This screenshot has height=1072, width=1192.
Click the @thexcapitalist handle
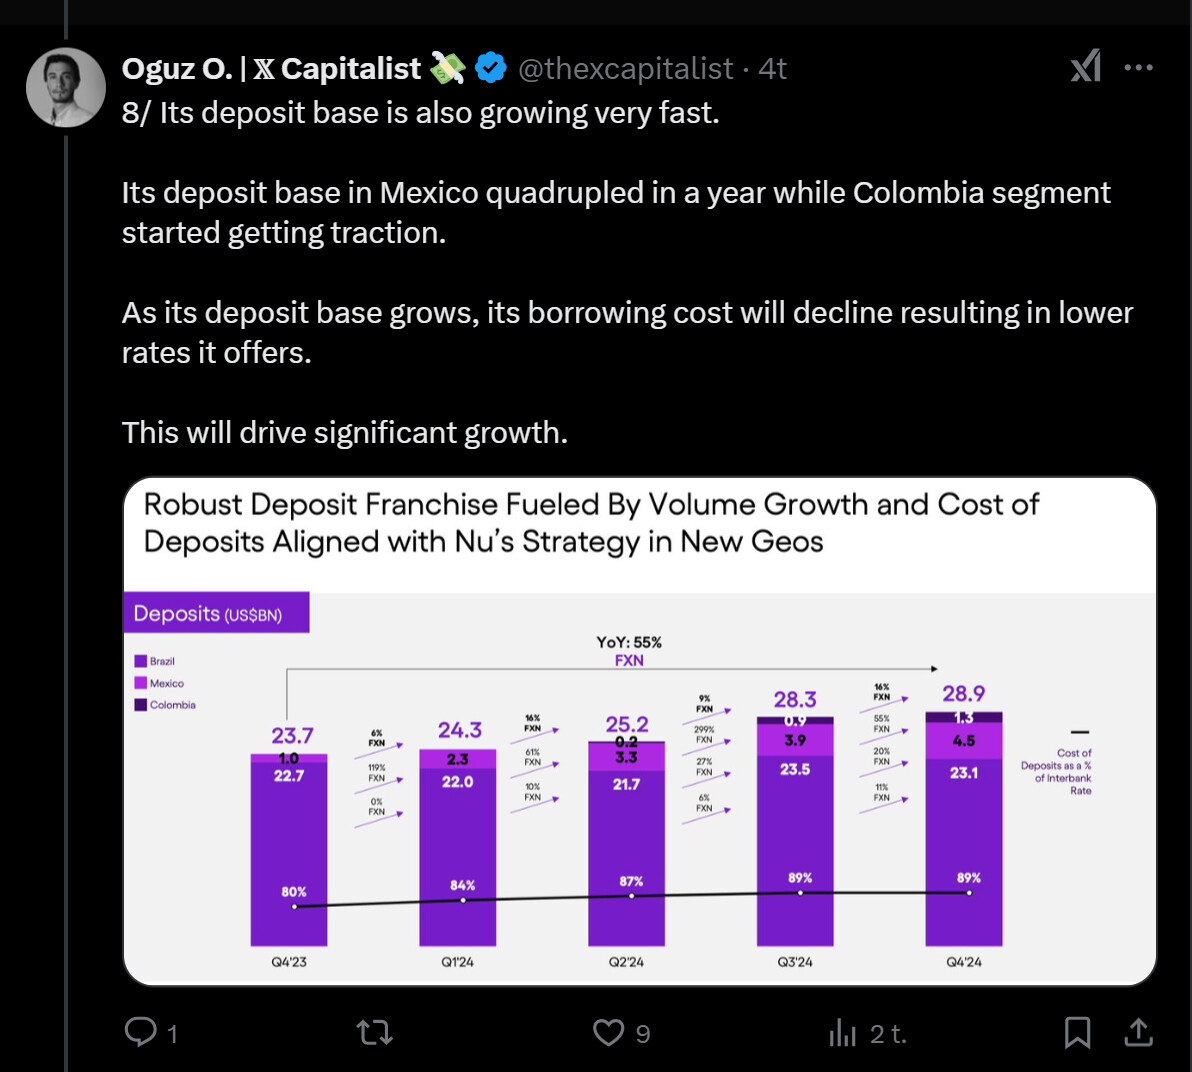pos(626,68)
